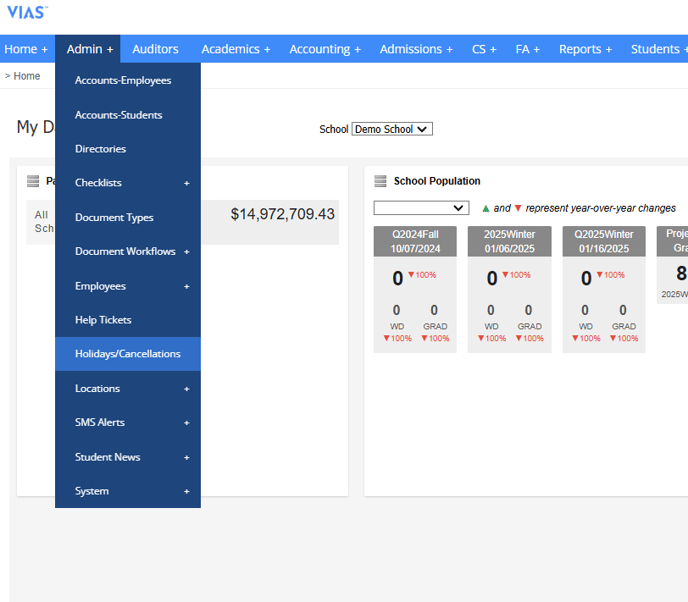
Task: Open the CS menu
Action: coord(484,49)
